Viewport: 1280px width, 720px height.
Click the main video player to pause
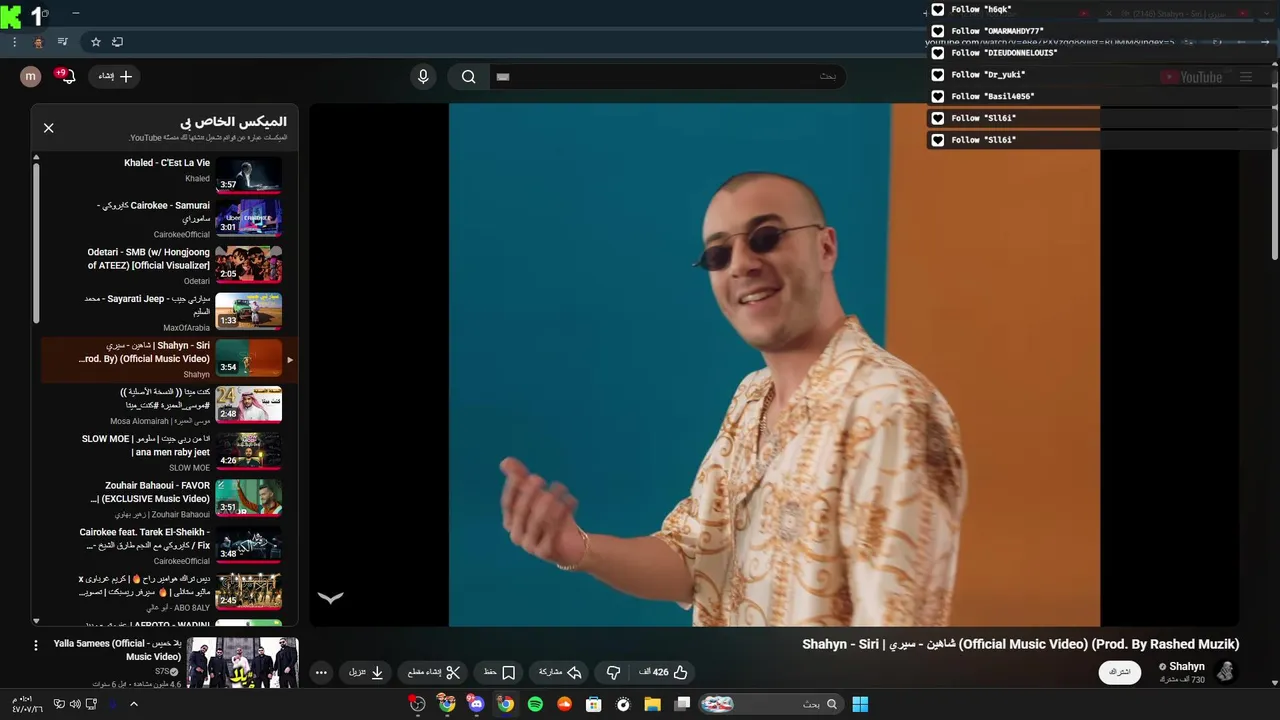click(x=774, y=365)
